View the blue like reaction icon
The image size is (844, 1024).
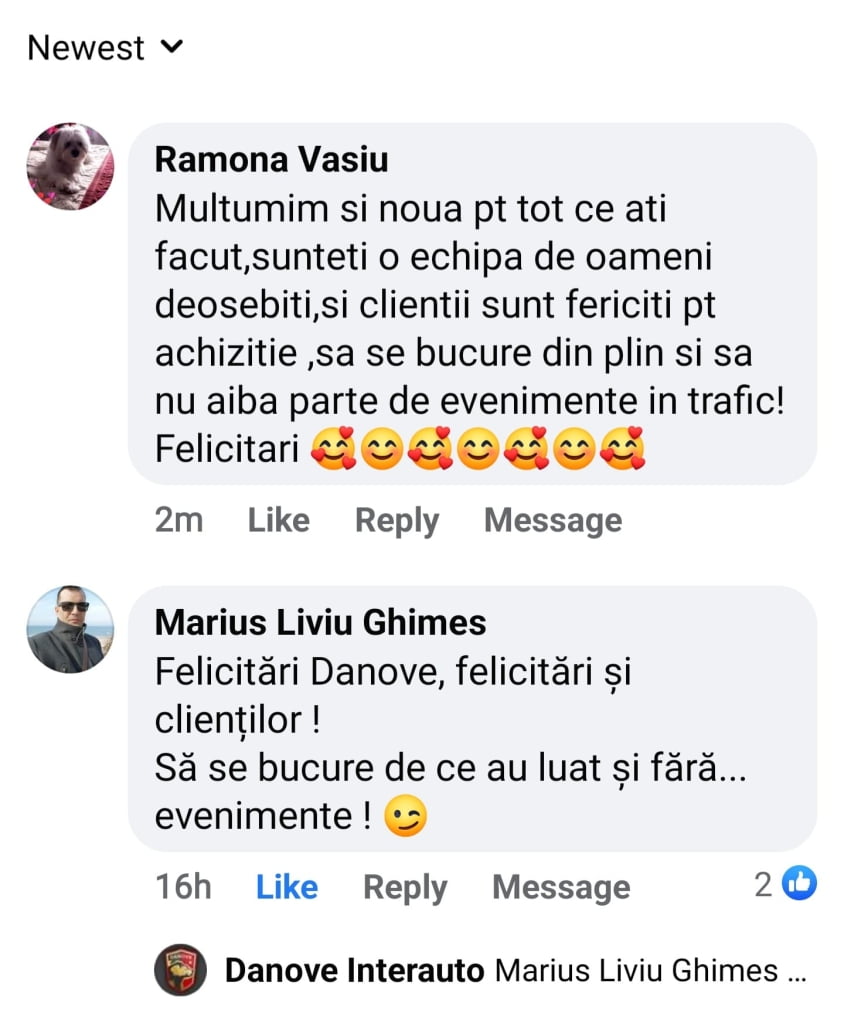[799, 883]
